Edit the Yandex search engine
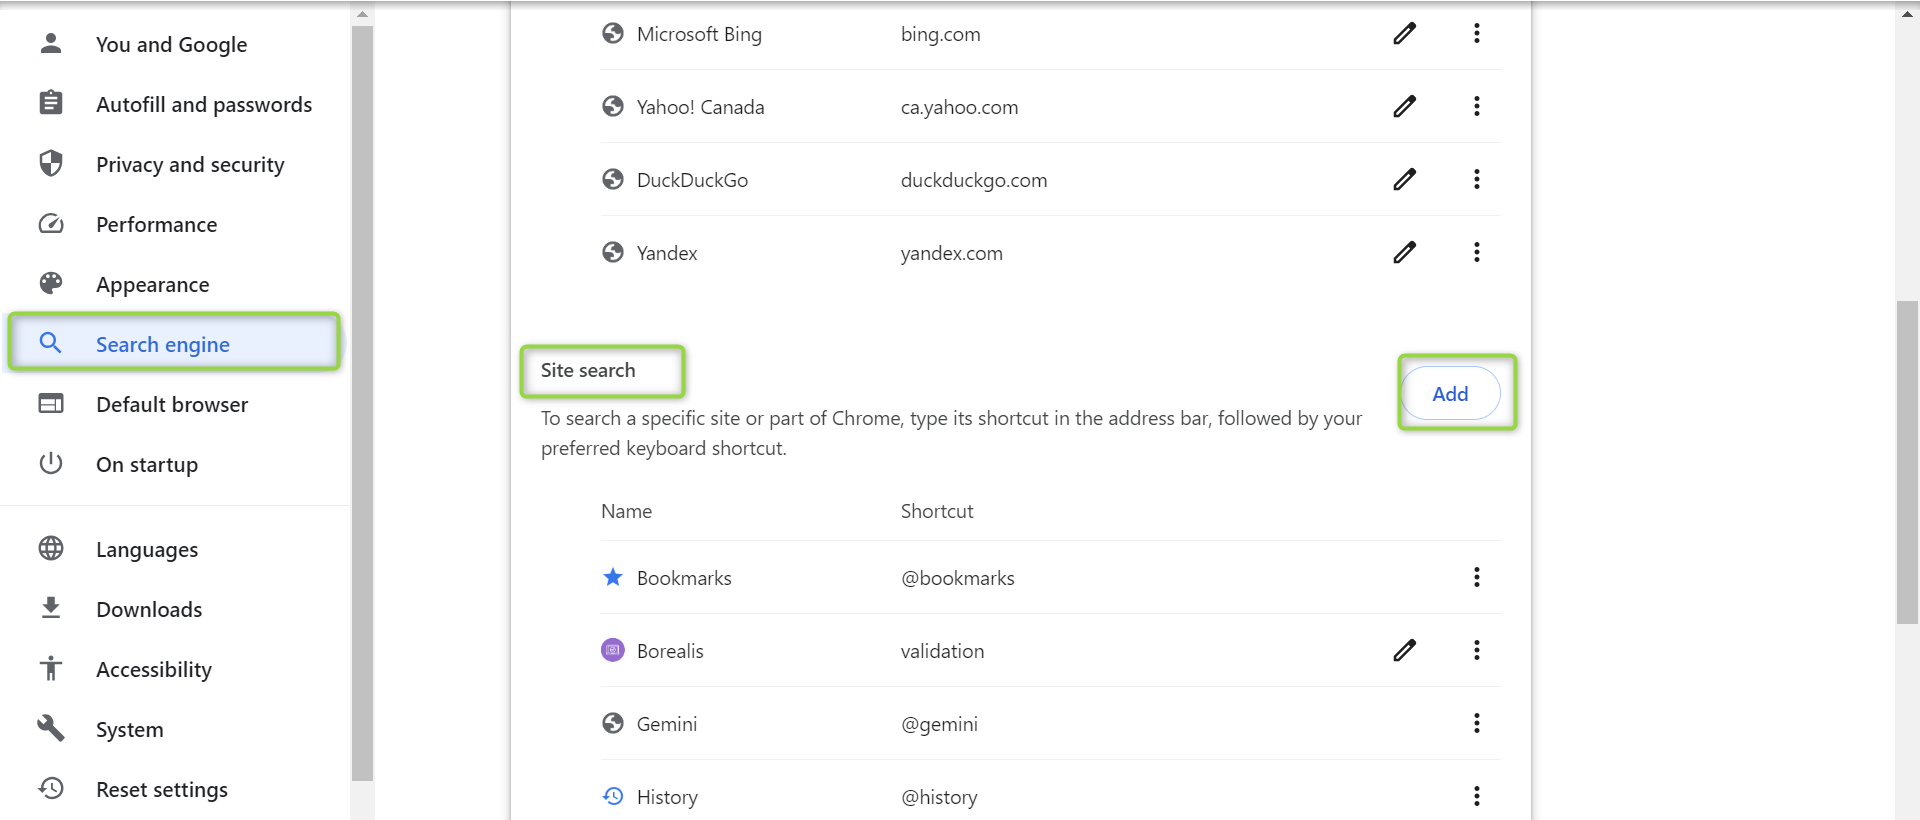This screenshot has width=1920, height=820. click(1404, 253)
